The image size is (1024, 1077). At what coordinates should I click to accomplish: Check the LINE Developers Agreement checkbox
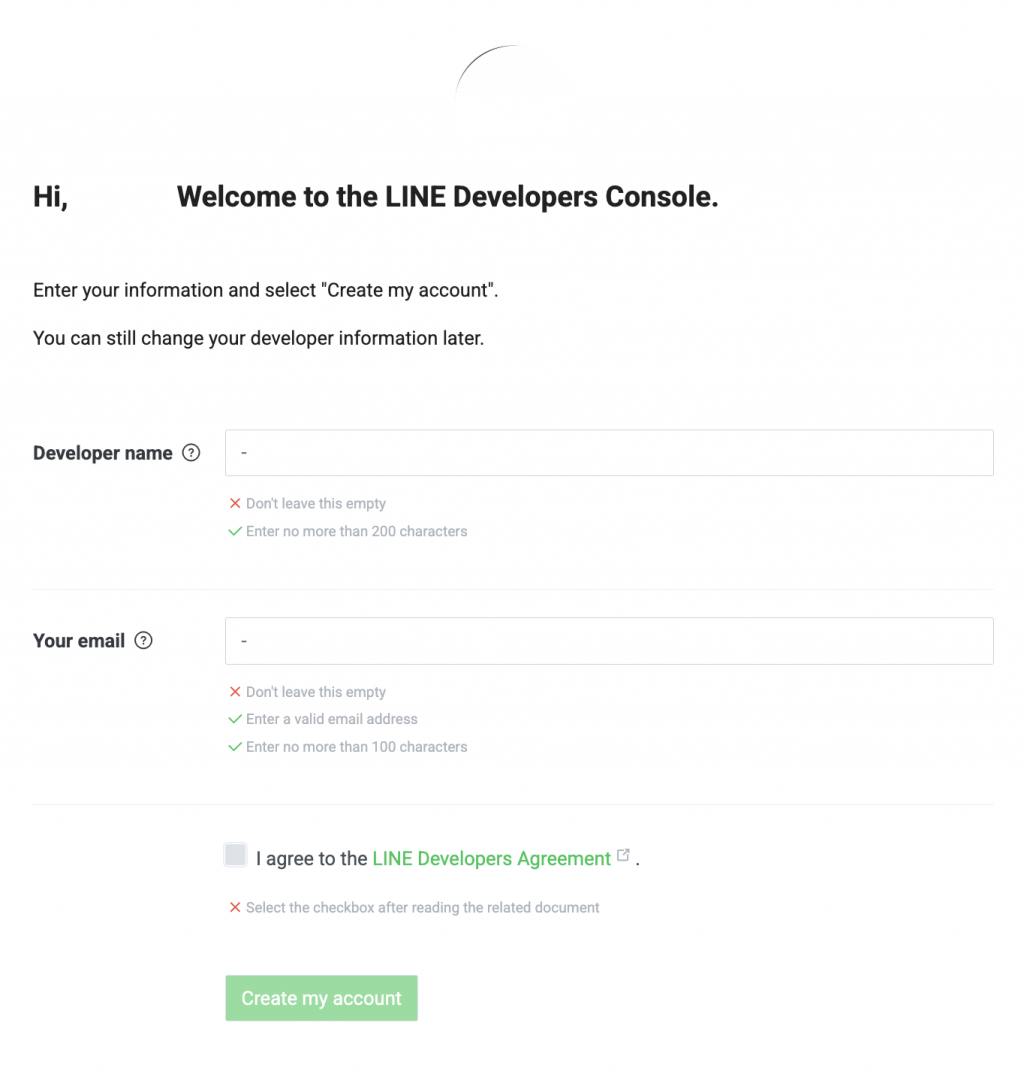[236, 855]
